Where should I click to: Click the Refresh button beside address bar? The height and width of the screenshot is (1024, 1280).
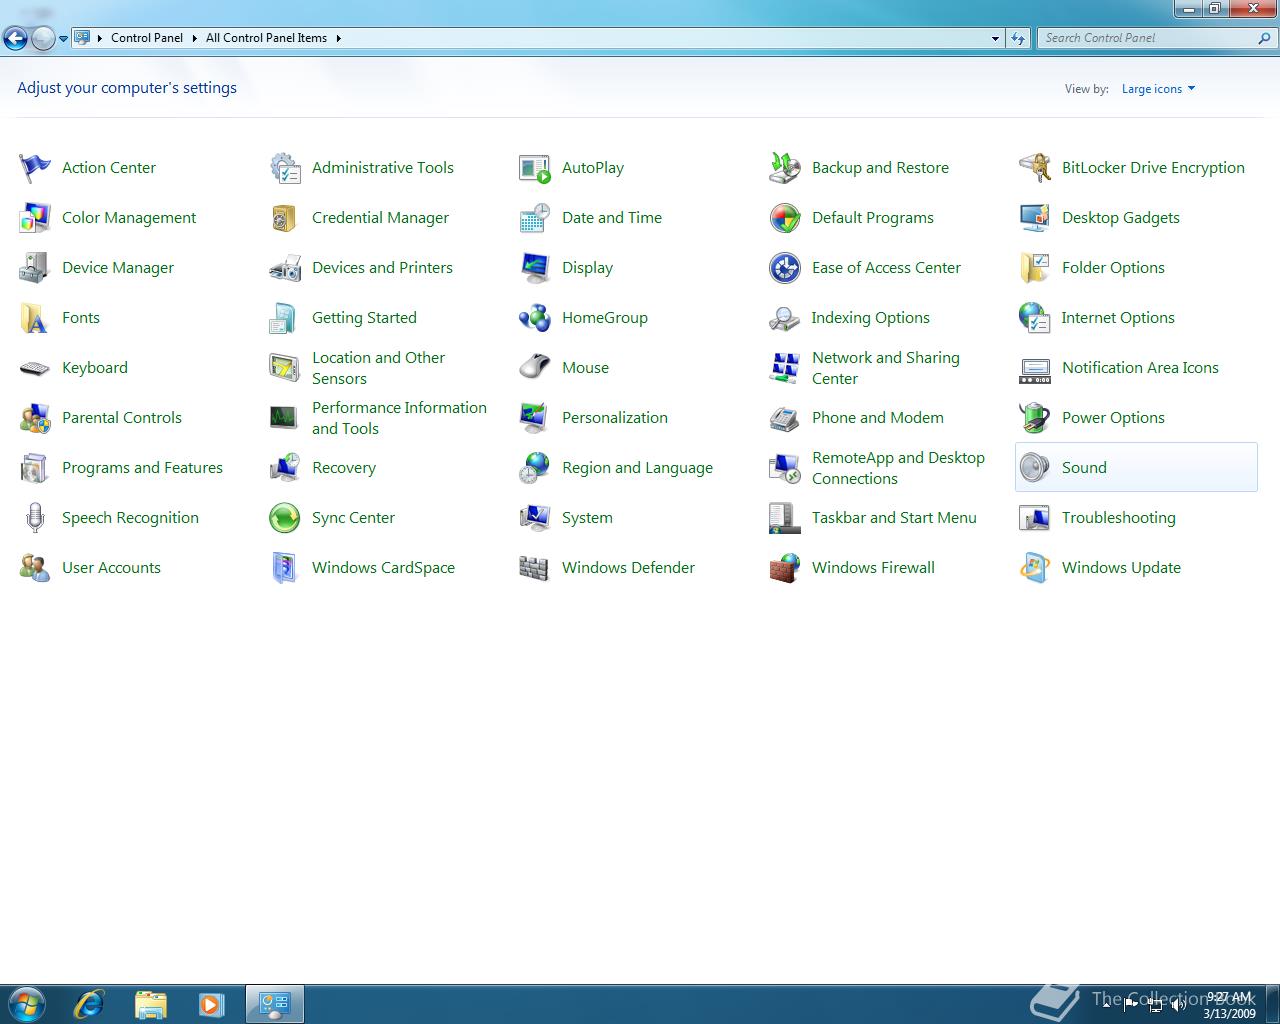coord(1018,38)
